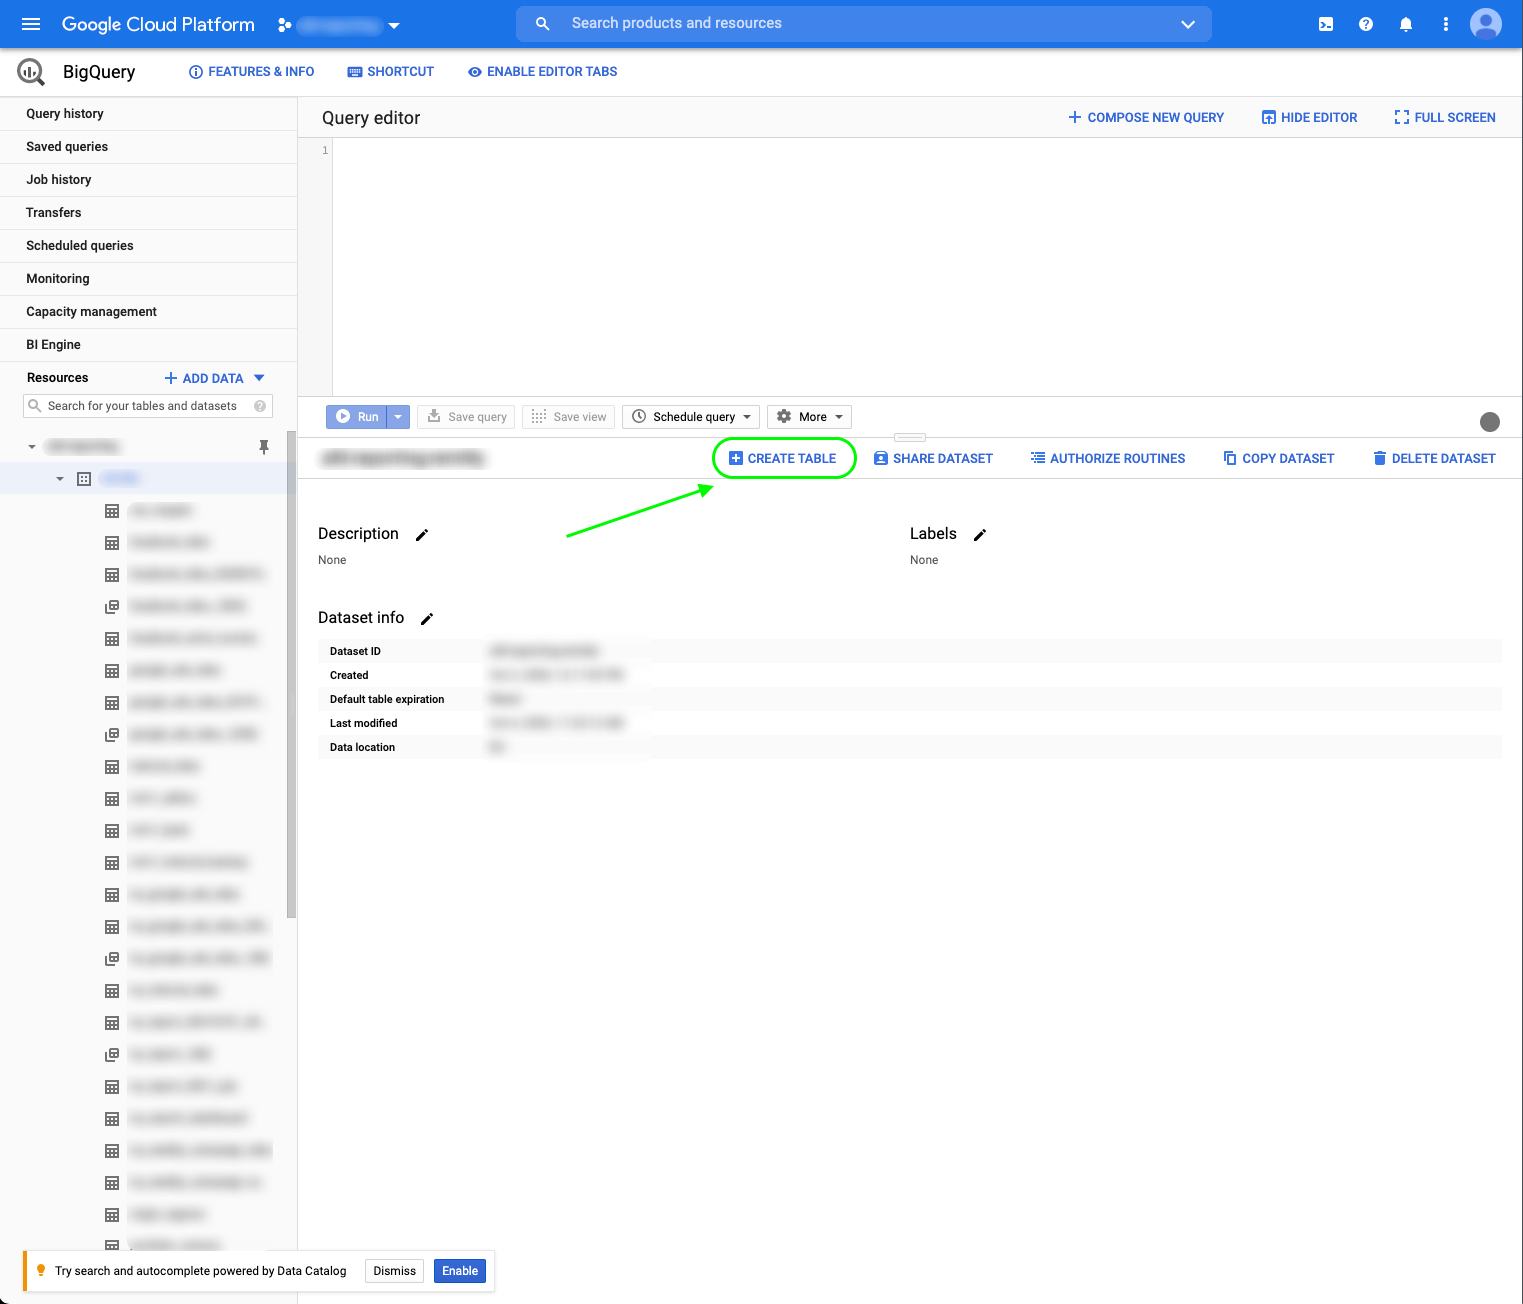Open the Run button dropdown arrow

point(397,416)
